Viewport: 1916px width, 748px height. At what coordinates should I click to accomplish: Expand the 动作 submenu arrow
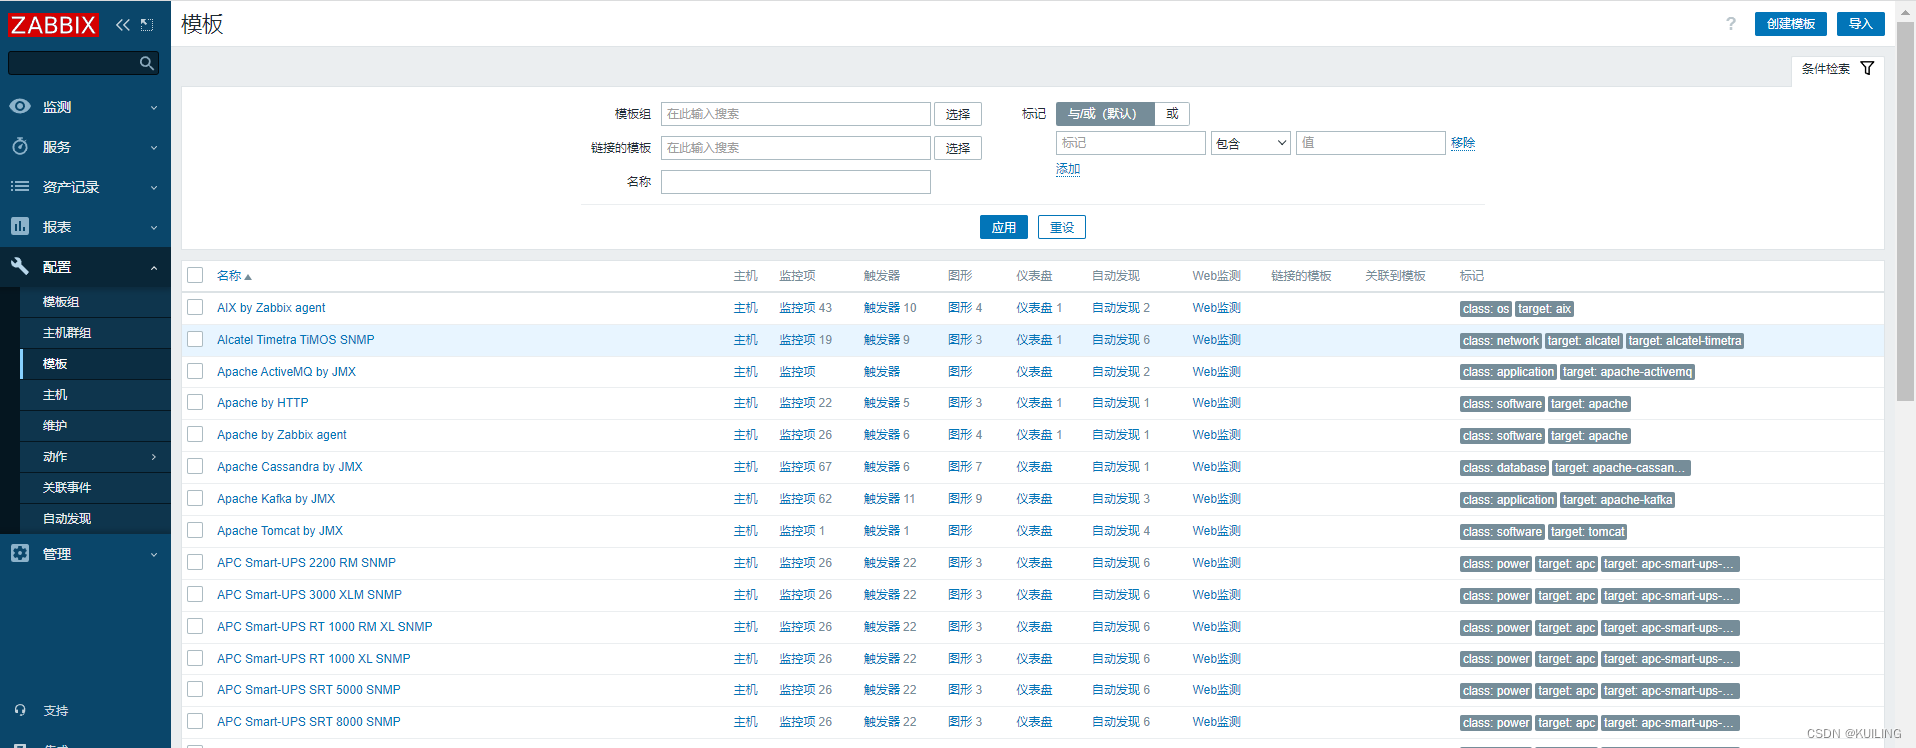click(154, 456)
